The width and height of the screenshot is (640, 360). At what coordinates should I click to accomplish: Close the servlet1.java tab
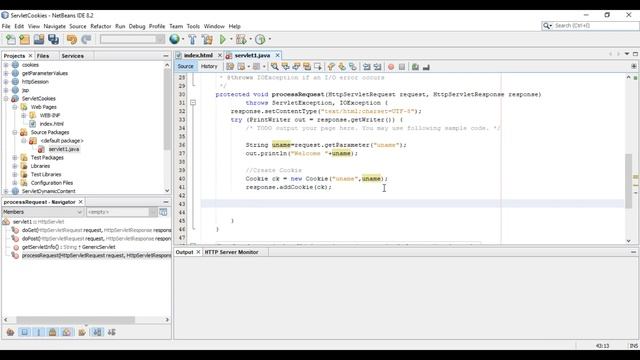[278, 55]
